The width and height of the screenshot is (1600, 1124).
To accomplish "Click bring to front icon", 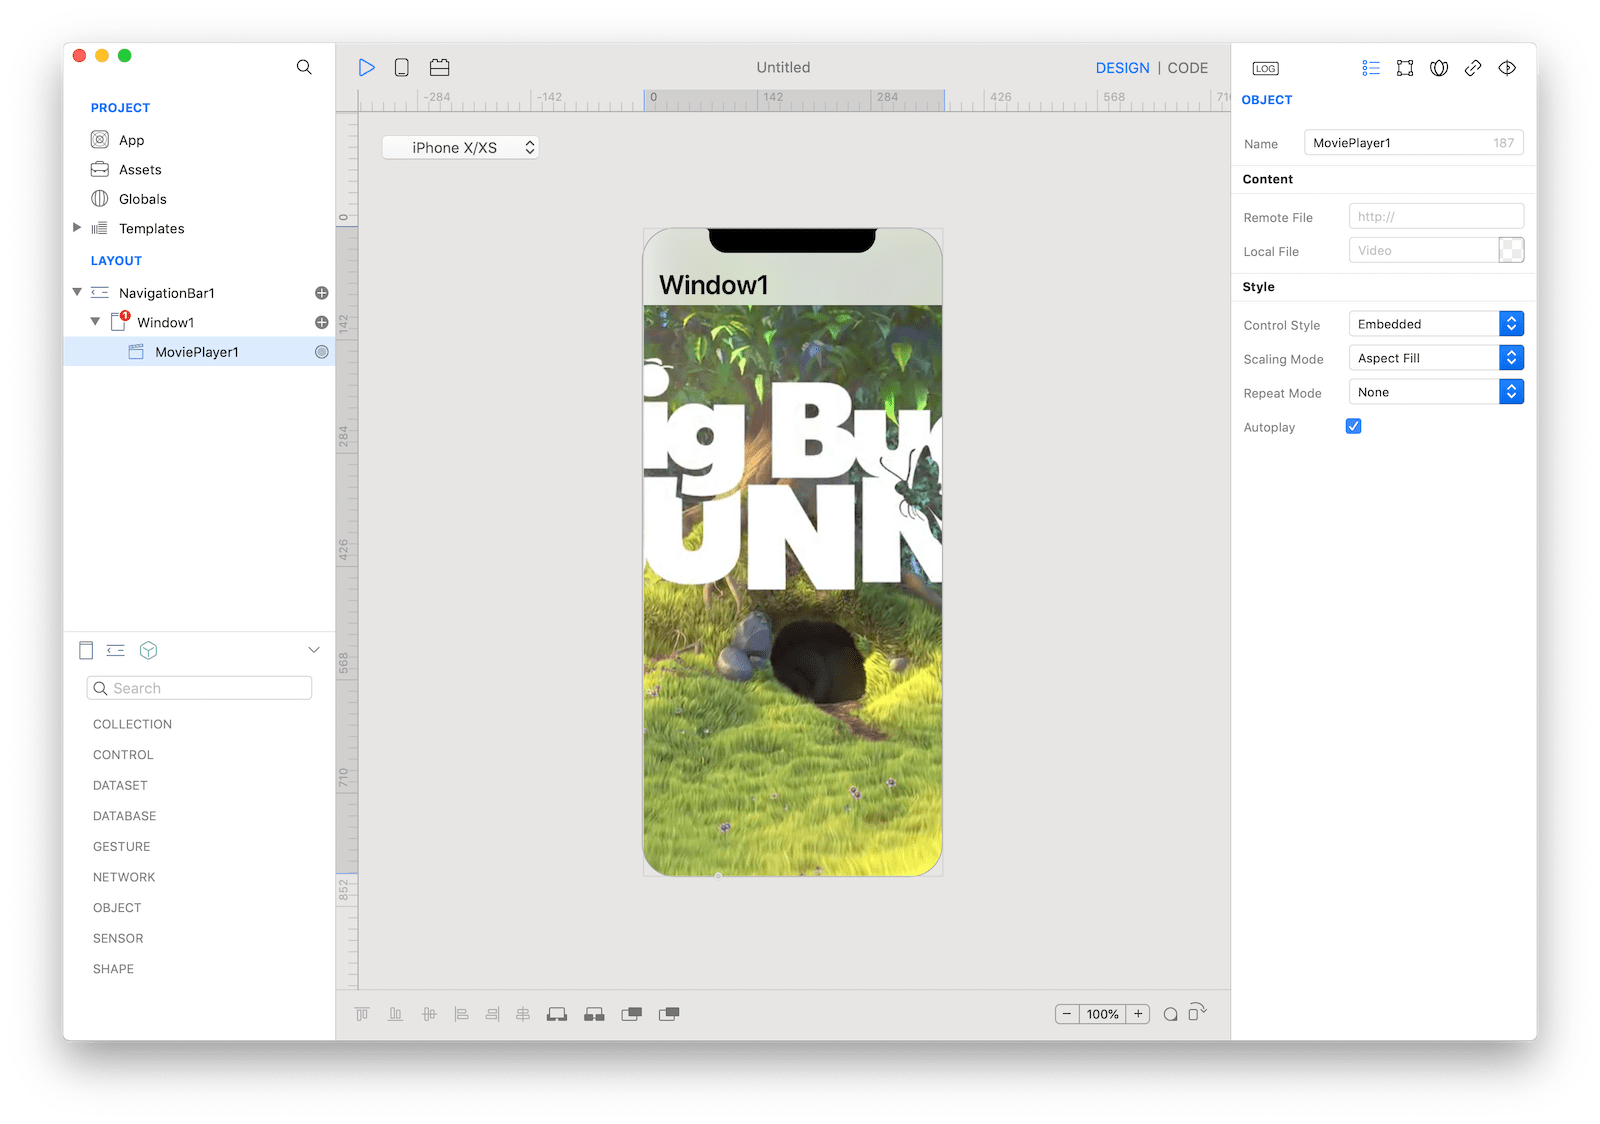I will [x=631, y=1014].
